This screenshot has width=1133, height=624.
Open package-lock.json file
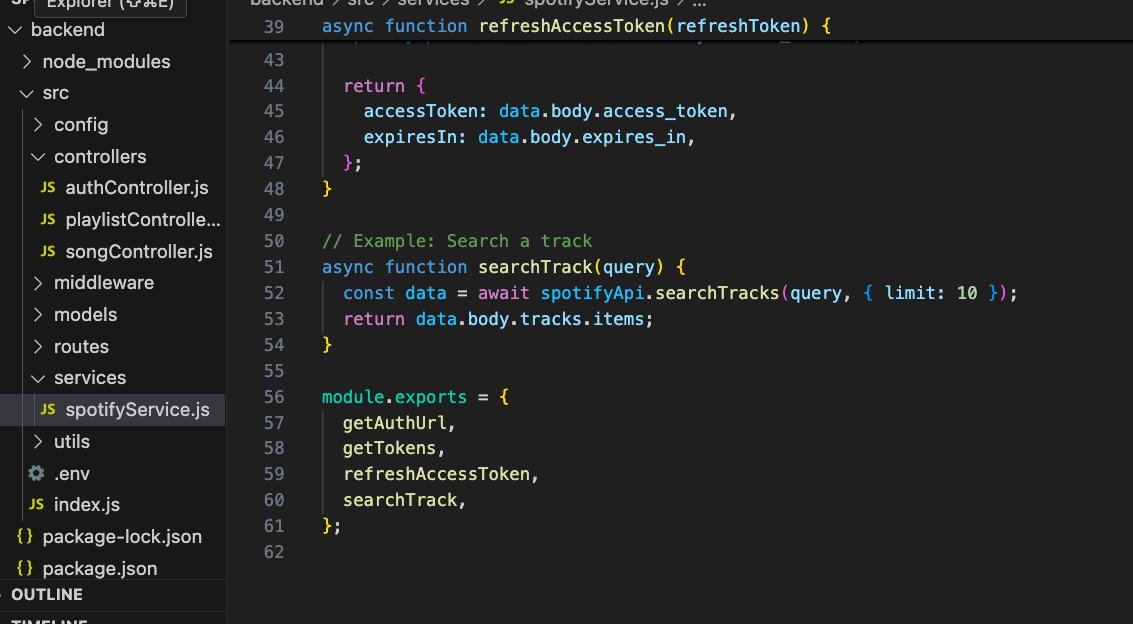pyautogui.click(x=122, y=537)
